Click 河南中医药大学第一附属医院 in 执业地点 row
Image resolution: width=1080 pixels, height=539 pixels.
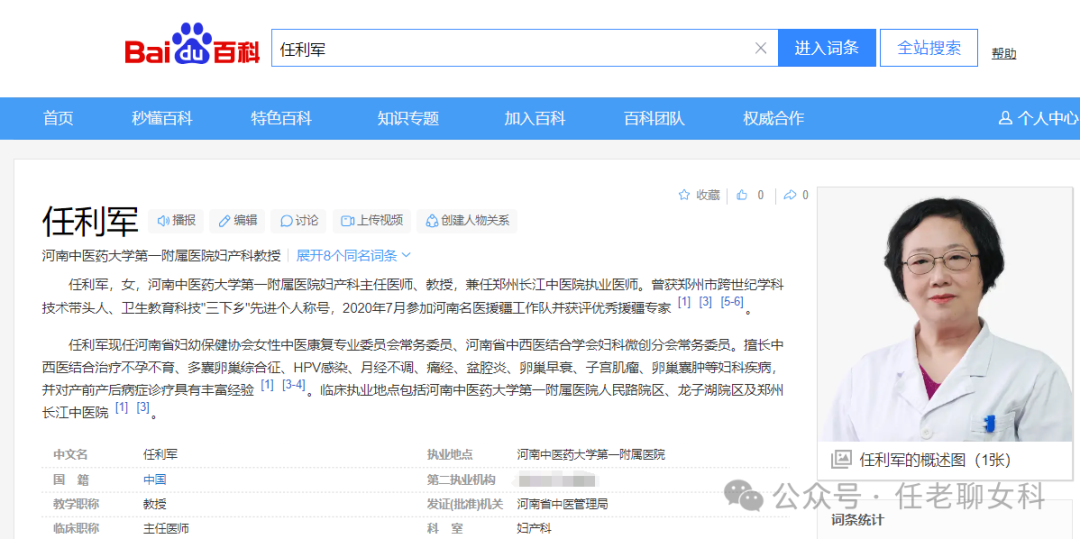tap(592, 455)
